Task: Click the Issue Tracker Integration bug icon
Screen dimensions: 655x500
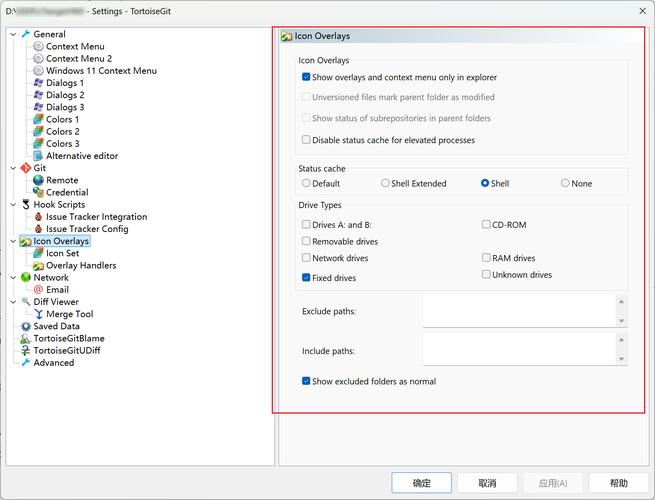Action: point(38,217)
